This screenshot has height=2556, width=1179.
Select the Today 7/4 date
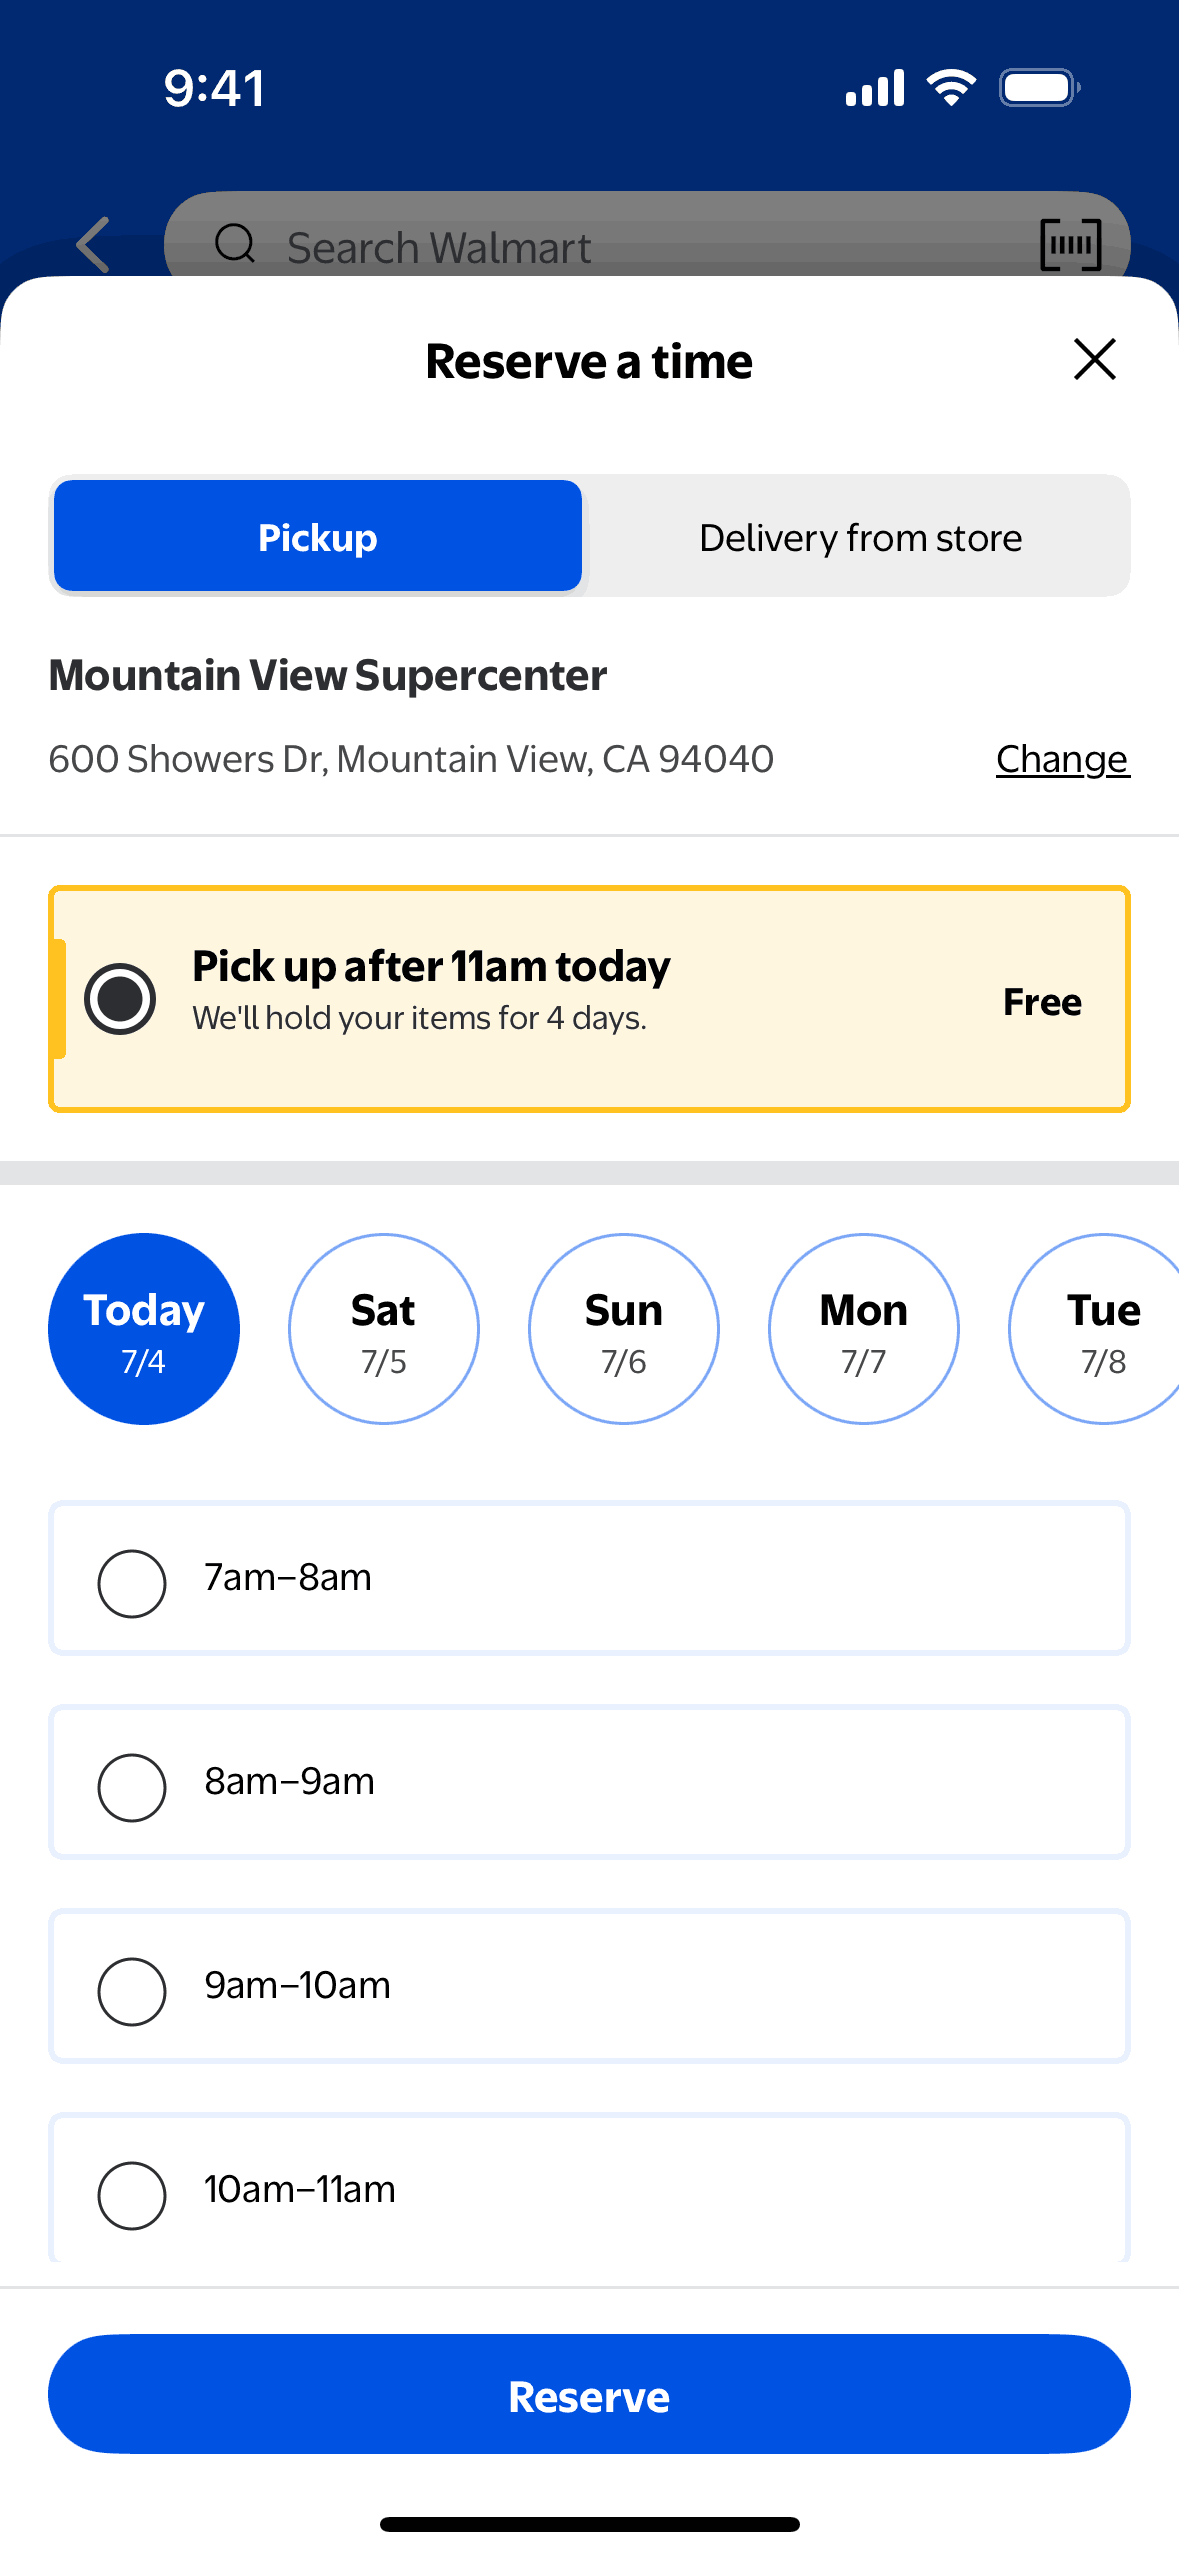[144, 1329]
